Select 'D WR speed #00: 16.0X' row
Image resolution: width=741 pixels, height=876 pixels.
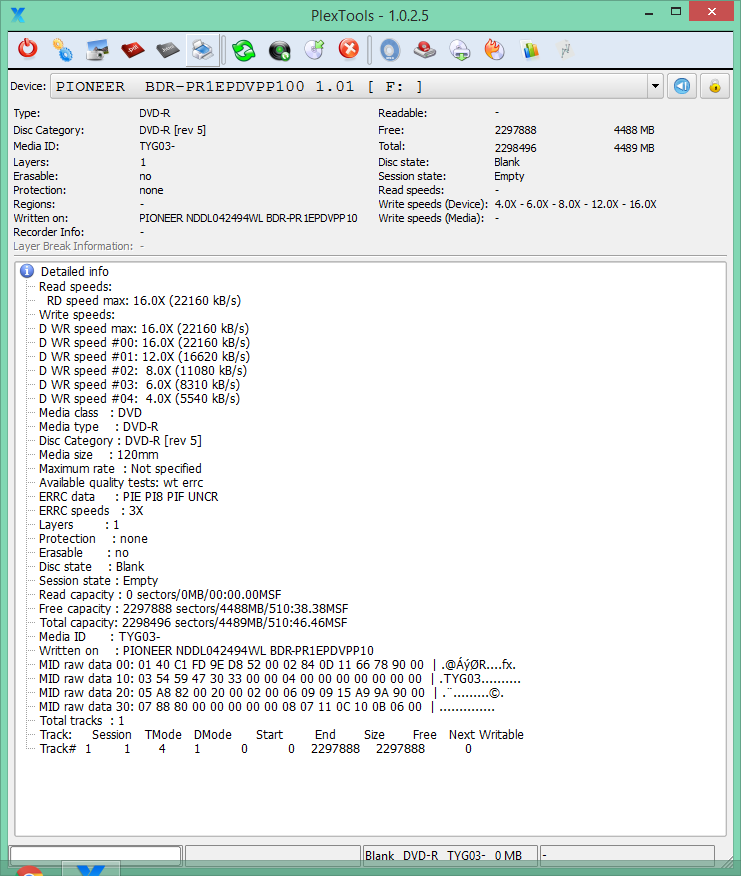coord(144,342)
